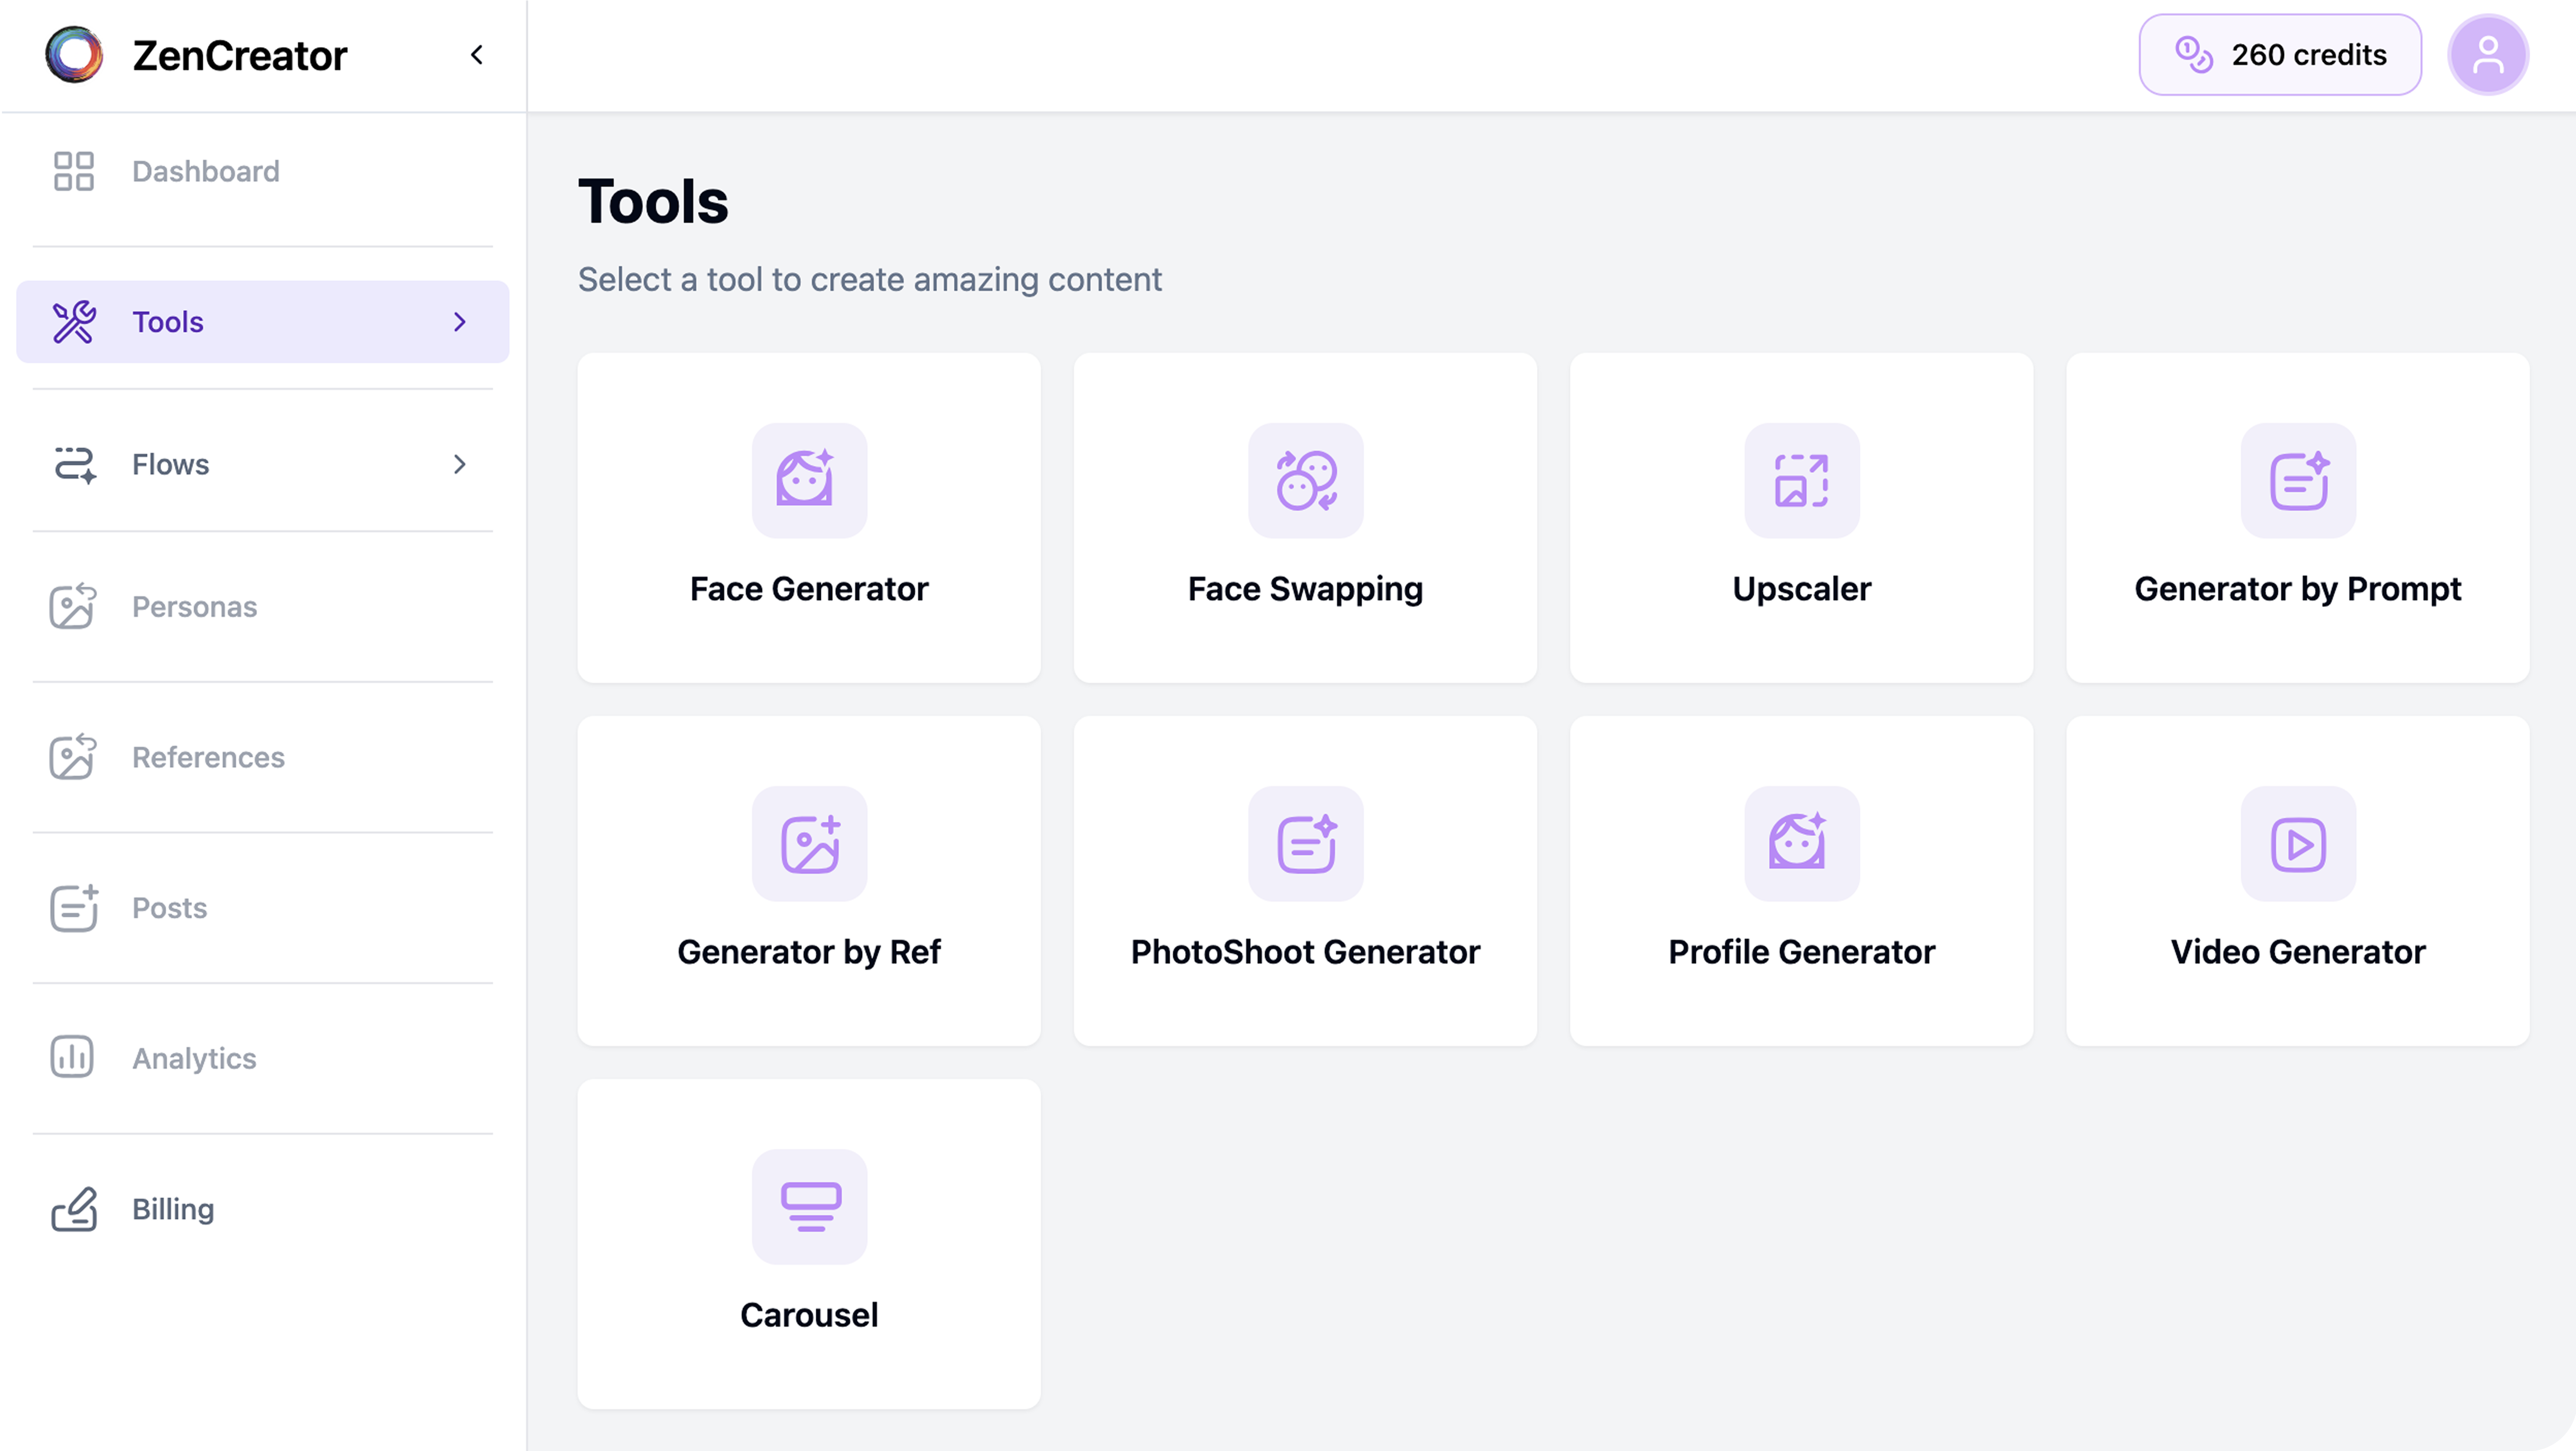Open the Face Generator tool icon

(809, 481)
